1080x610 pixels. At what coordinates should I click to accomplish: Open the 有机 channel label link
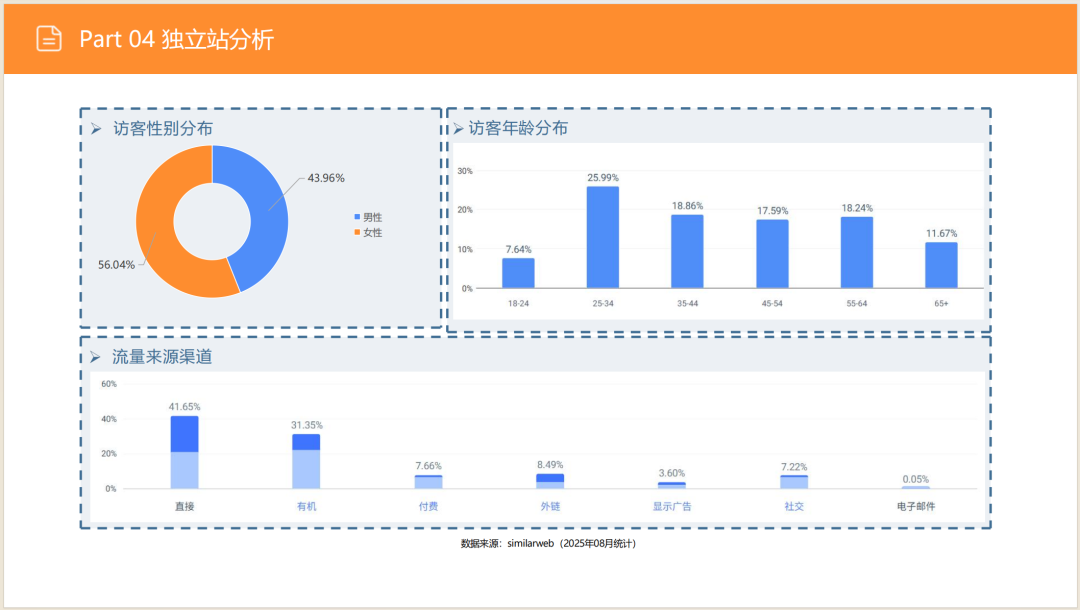(x=306, y=506)
